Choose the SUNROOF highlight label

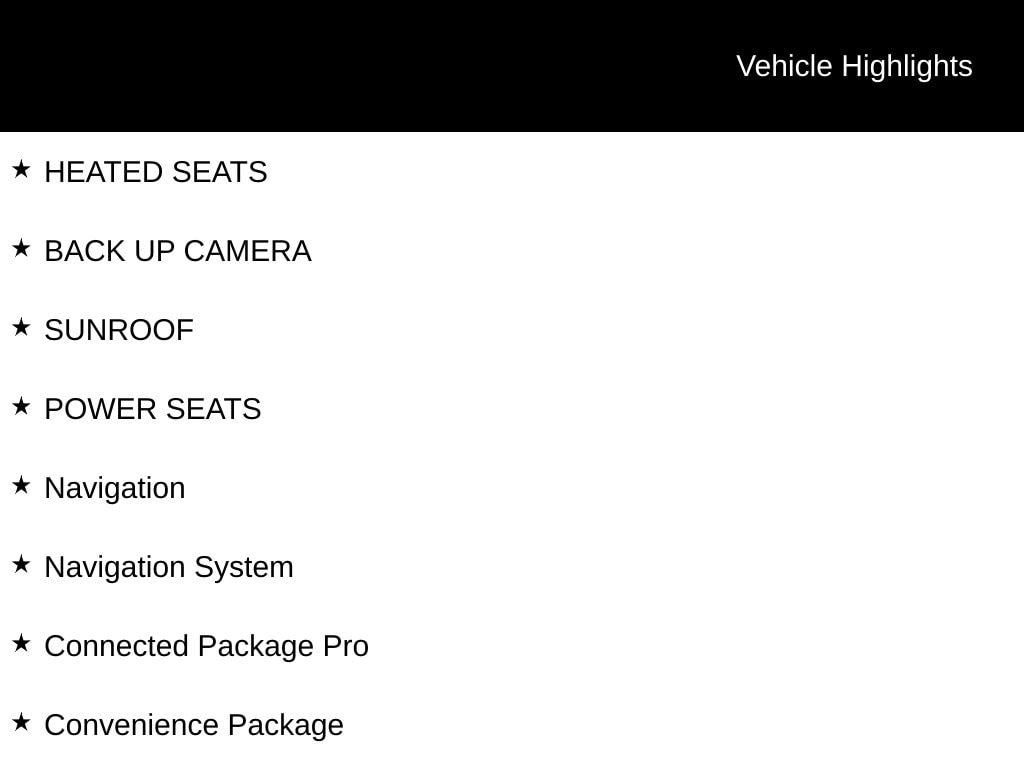(119, 330)
